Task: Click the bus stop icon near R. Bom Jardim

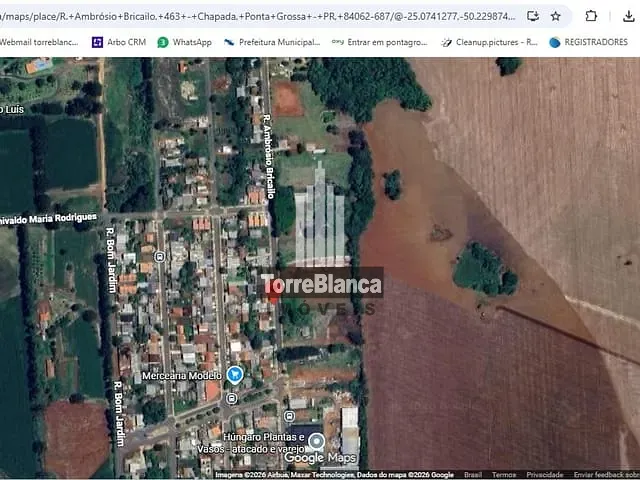Action: click(160, 257)
